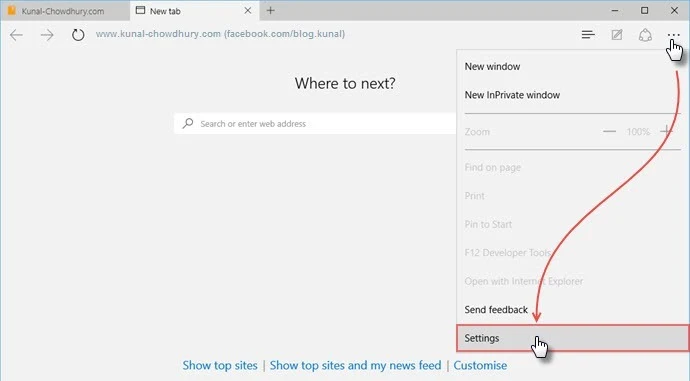The height and width of the screenshot is (381, 690).
Task: Reload the page with the refresh icon
Action: pos(78,35)
